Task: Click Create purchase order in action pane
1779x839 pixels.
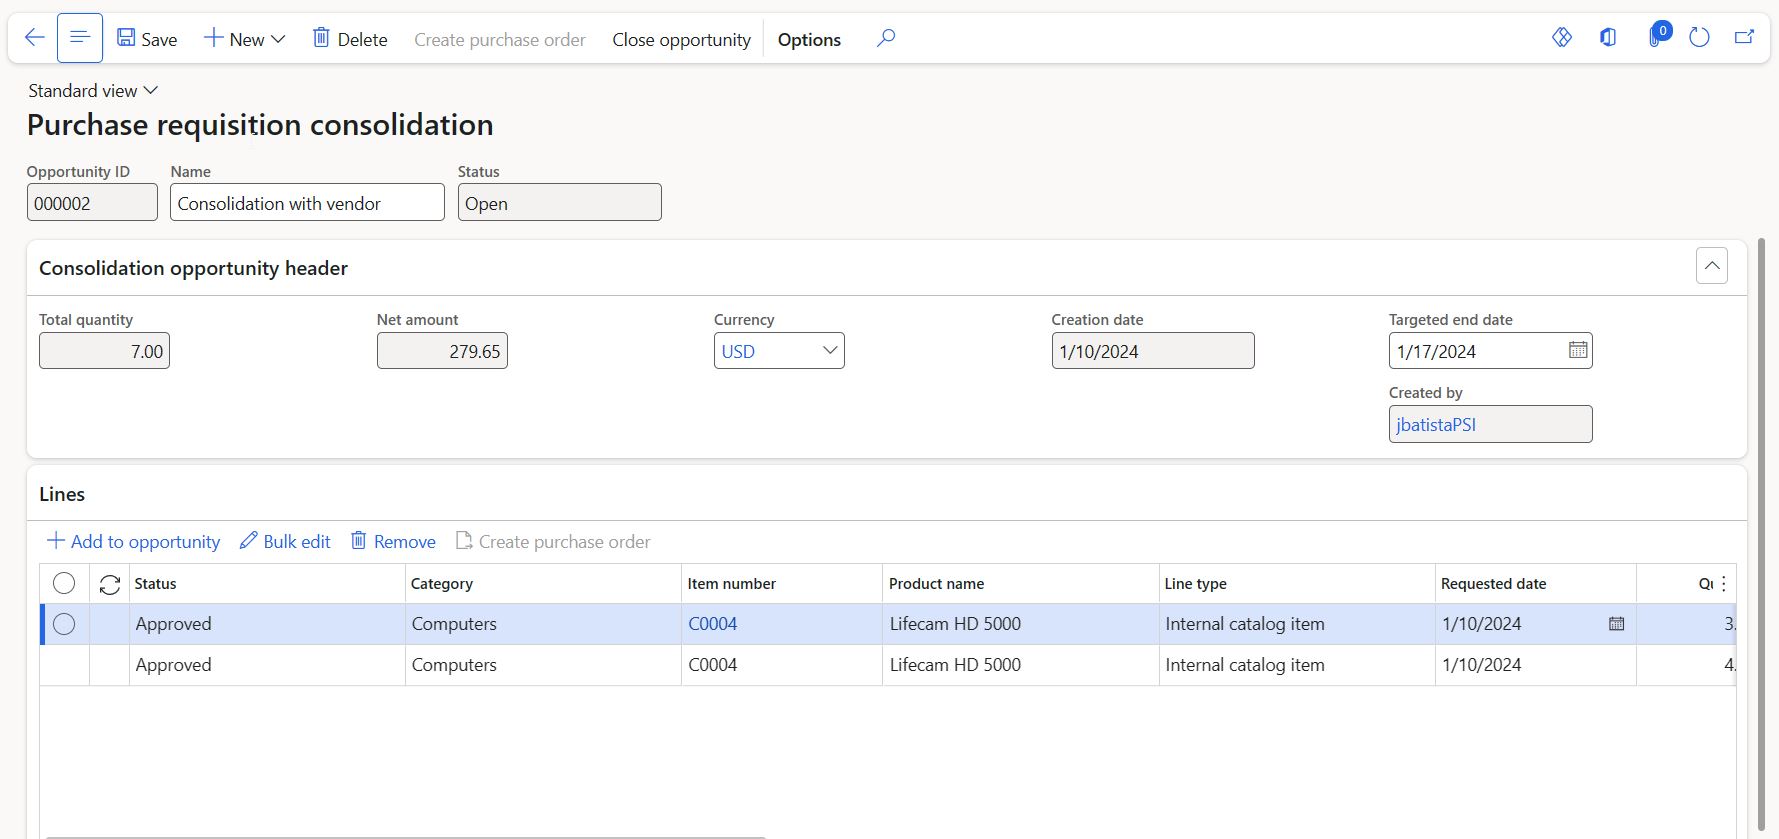Action: pos(500,39)
